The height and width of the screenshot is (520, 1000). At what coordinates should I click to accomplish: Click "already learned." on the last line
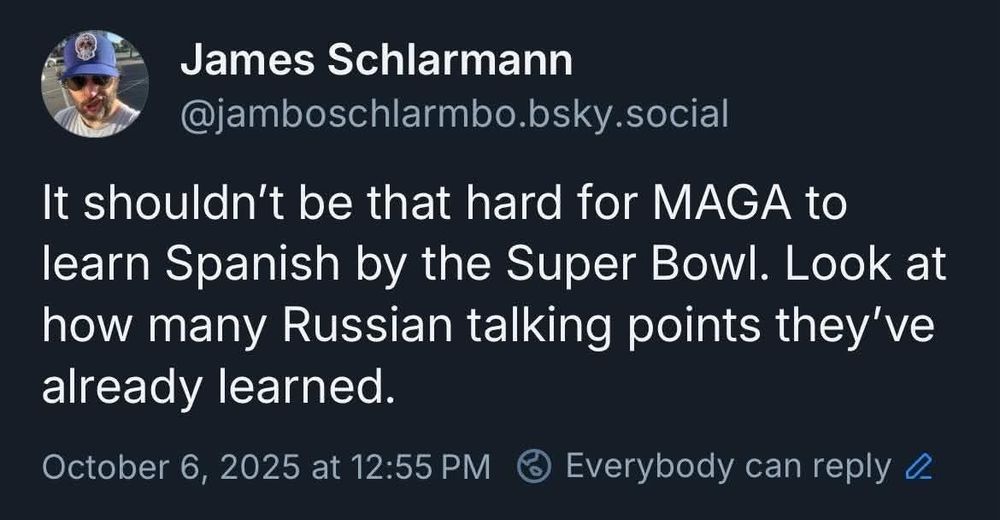[x=212, y=385]
